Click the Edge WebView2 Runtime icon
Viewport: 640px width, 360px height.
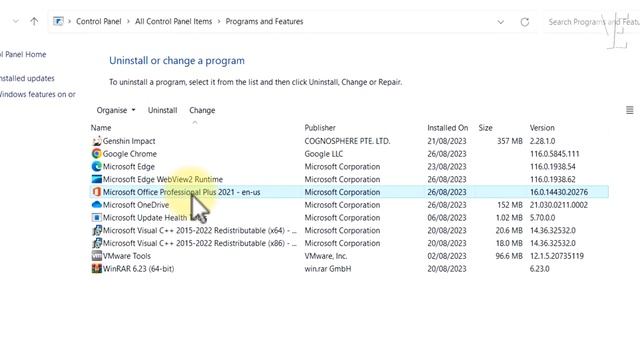97,179
